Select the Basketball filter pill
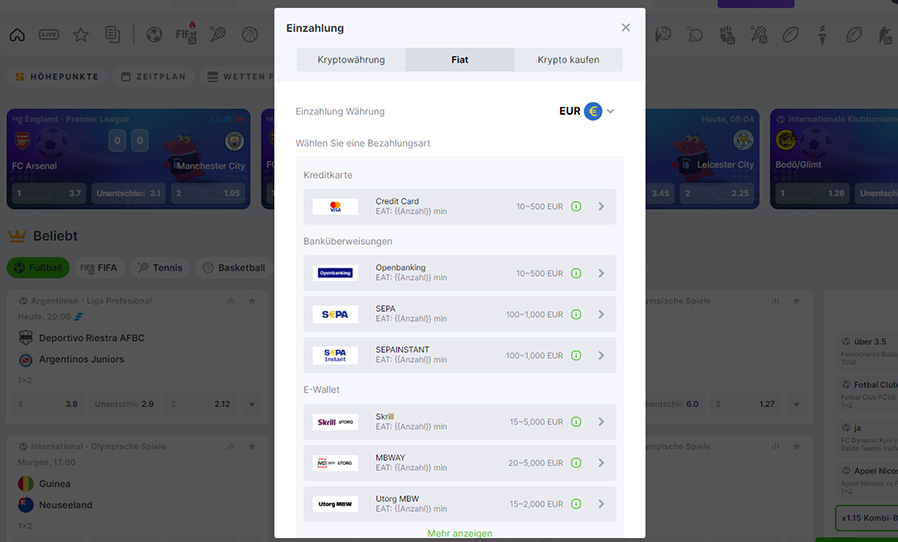This screenshot has height=542, width=898. pyautogui.click(x=234, y=268)
